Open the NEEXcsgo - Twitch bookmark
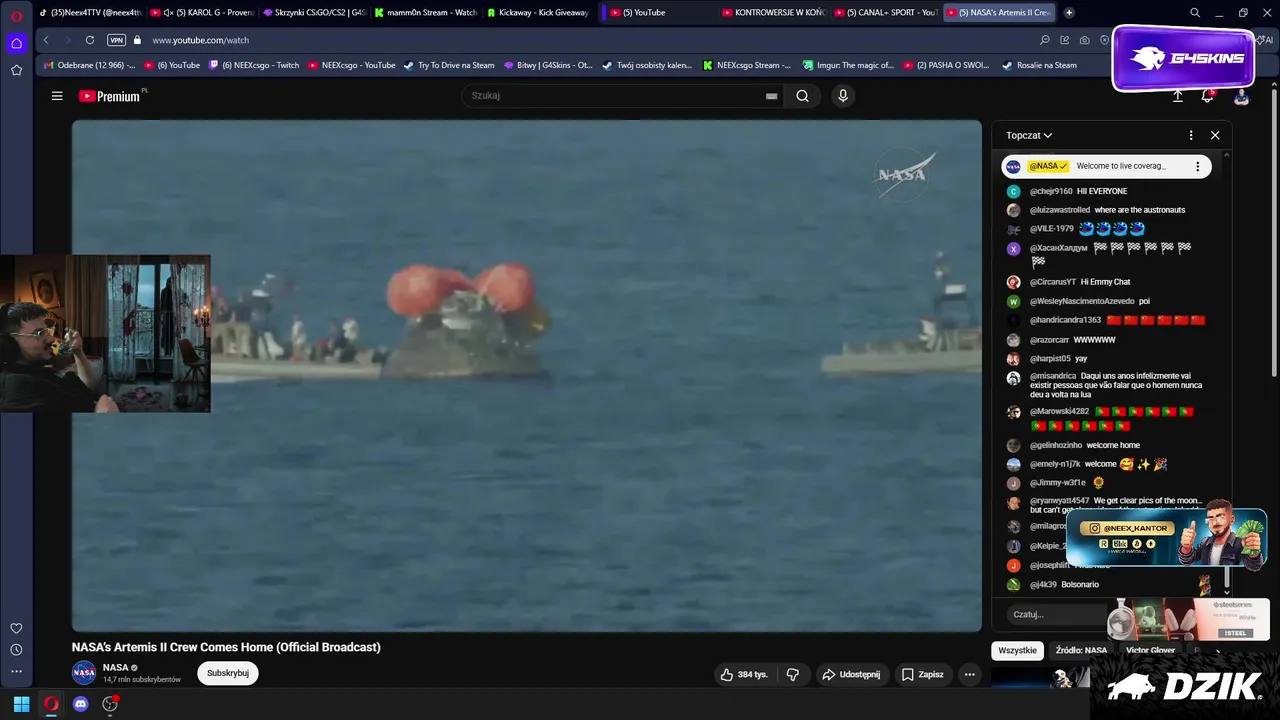Image resolution: width=1280 pixels, height=720 pixels. coord(254,65)
